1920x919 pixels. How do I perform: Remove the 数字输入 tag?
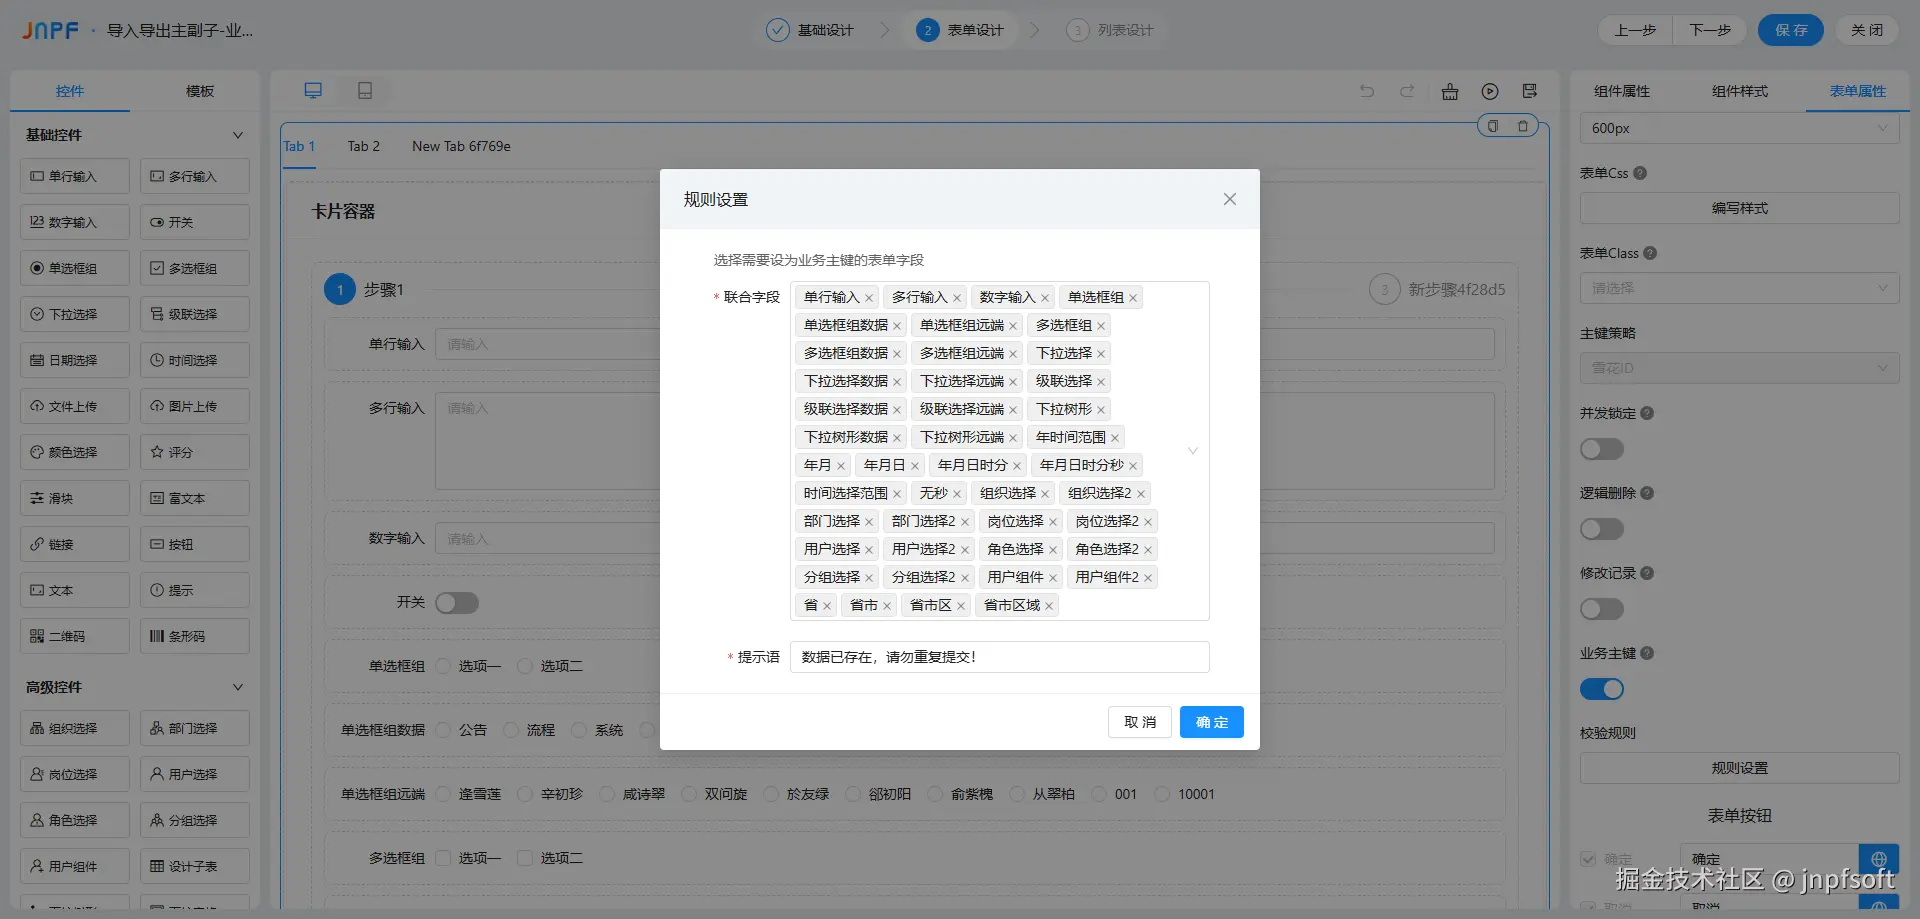(x=1045, y=298)
